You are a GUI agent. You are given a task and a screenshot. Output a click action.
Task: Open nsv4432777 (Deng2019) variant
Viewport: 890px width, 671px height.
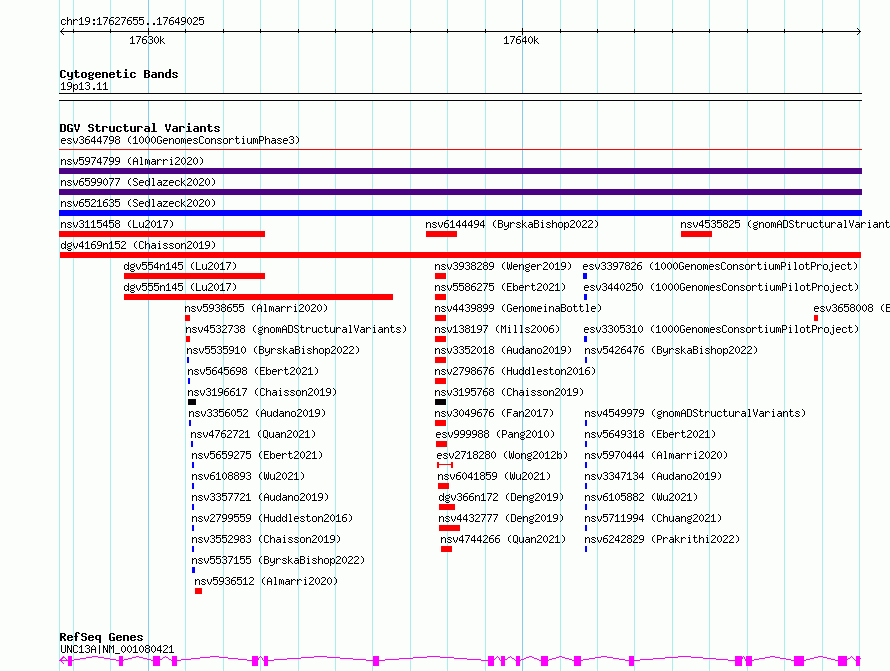pyautogui.click(x=501, y=518)
